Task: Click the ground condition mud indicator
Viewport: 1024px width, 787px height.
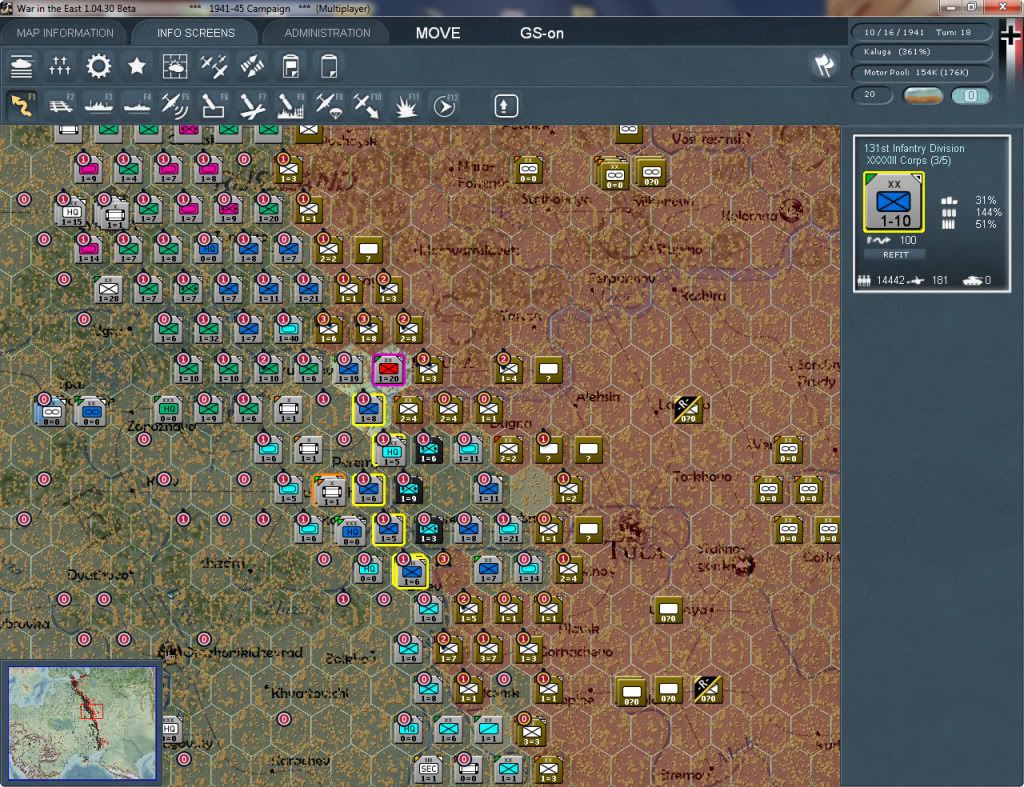Action: [x=923, y=95]
